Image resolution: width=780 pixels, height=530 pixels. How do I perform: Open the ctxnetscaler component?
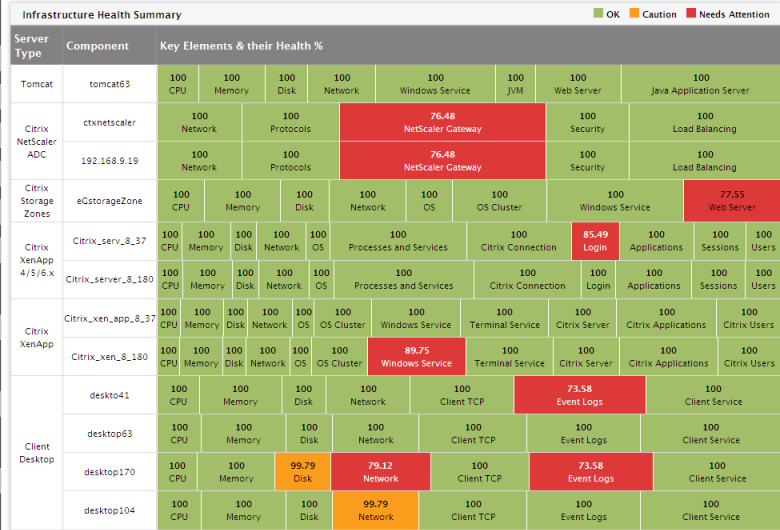tap(109, 122)
